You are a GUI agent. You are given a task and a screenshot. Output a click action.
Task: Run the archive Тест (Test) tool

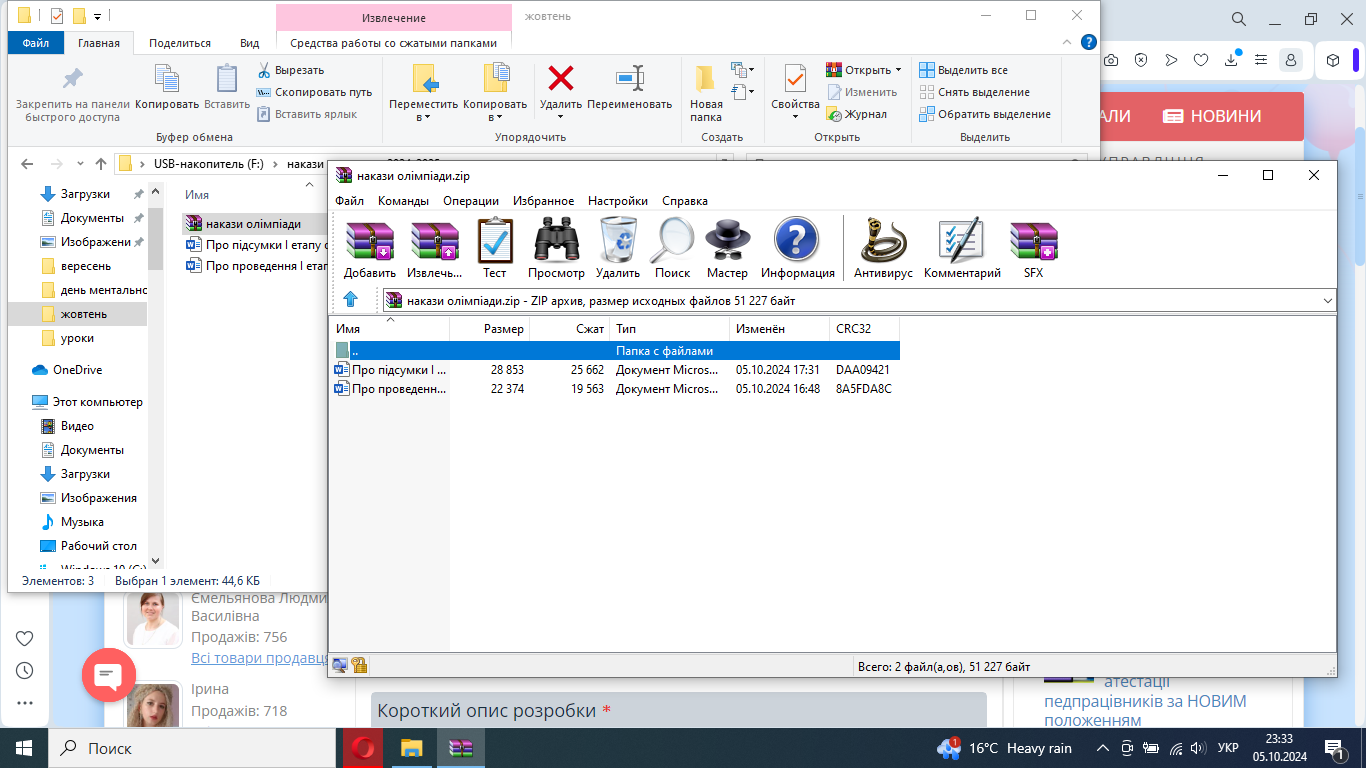pyautogui.click(x=494, y=248)
